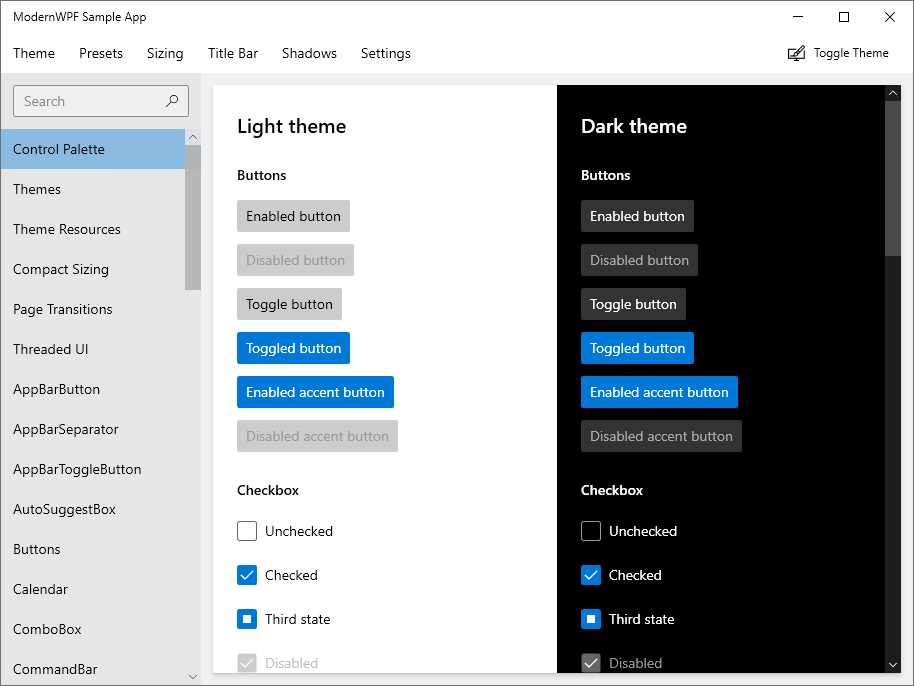
Task: Untoggle the Toggled button in Light theme
Action: [293, 348]
